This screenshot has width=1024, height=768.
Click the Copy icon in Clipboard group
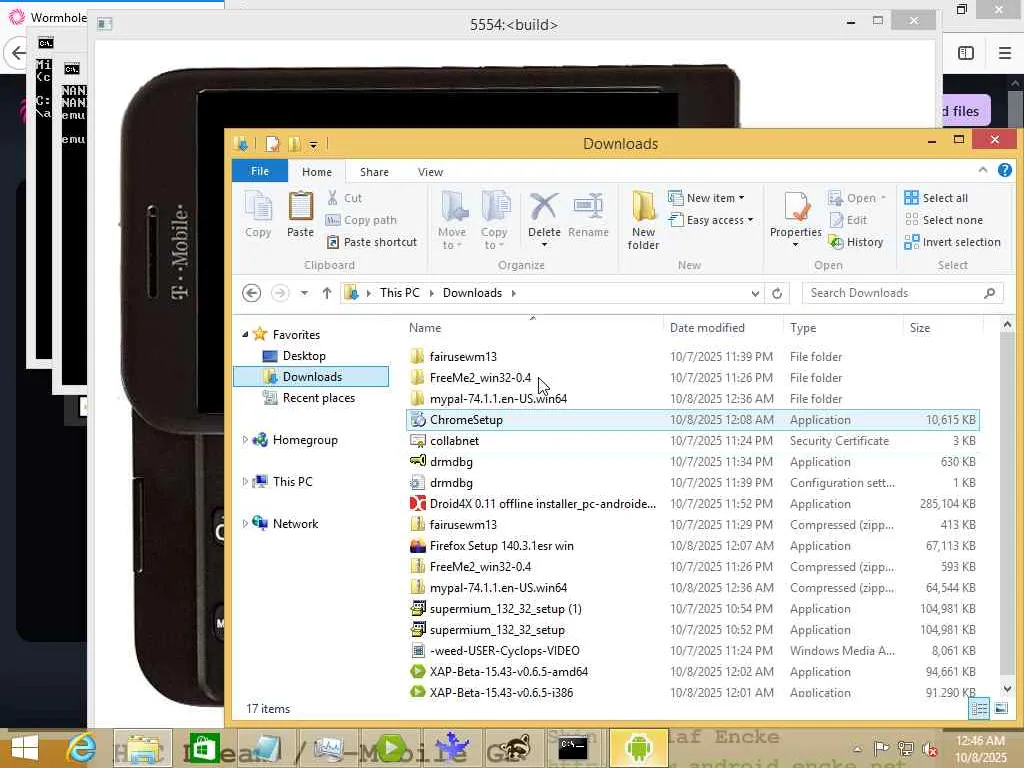coord(258,214)
